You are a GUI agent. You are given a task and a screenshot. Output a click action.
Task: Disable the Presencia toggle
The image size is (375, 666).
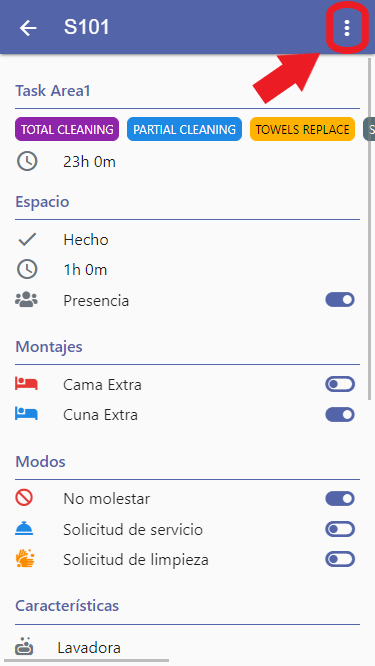click(340, 300)
